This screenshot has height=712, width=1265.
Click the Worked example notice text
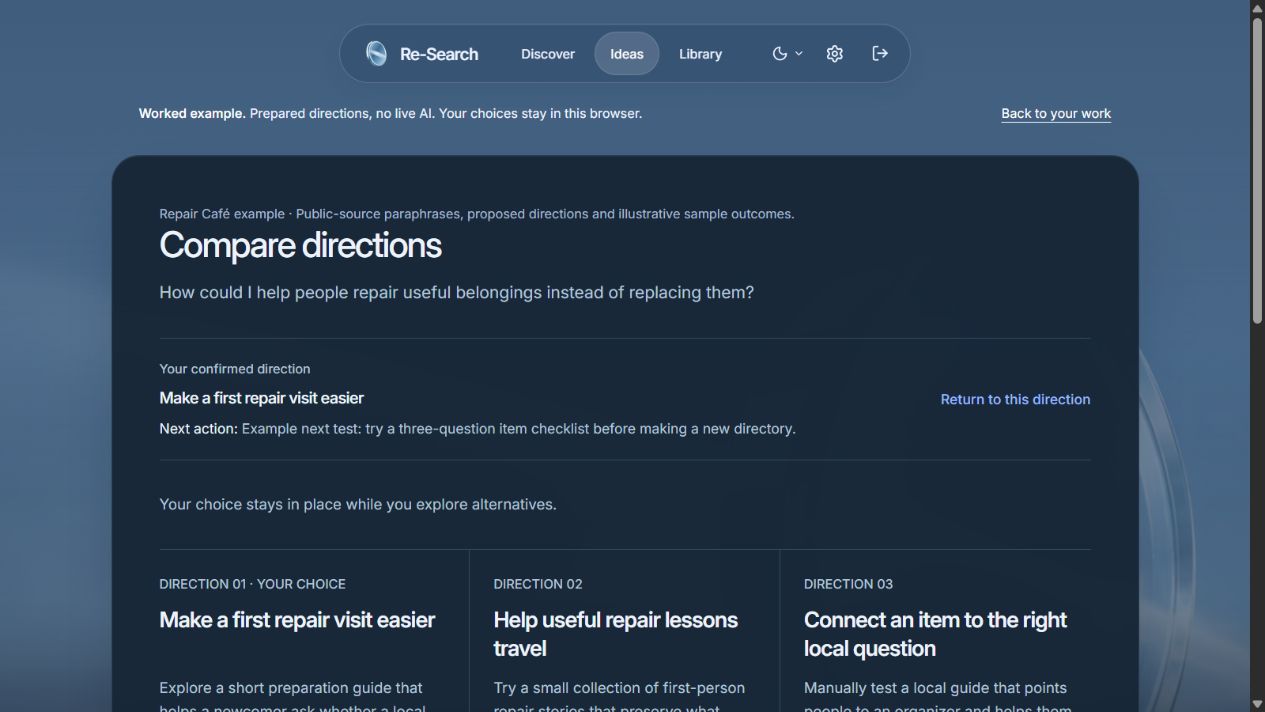click(x=390, y=114)
